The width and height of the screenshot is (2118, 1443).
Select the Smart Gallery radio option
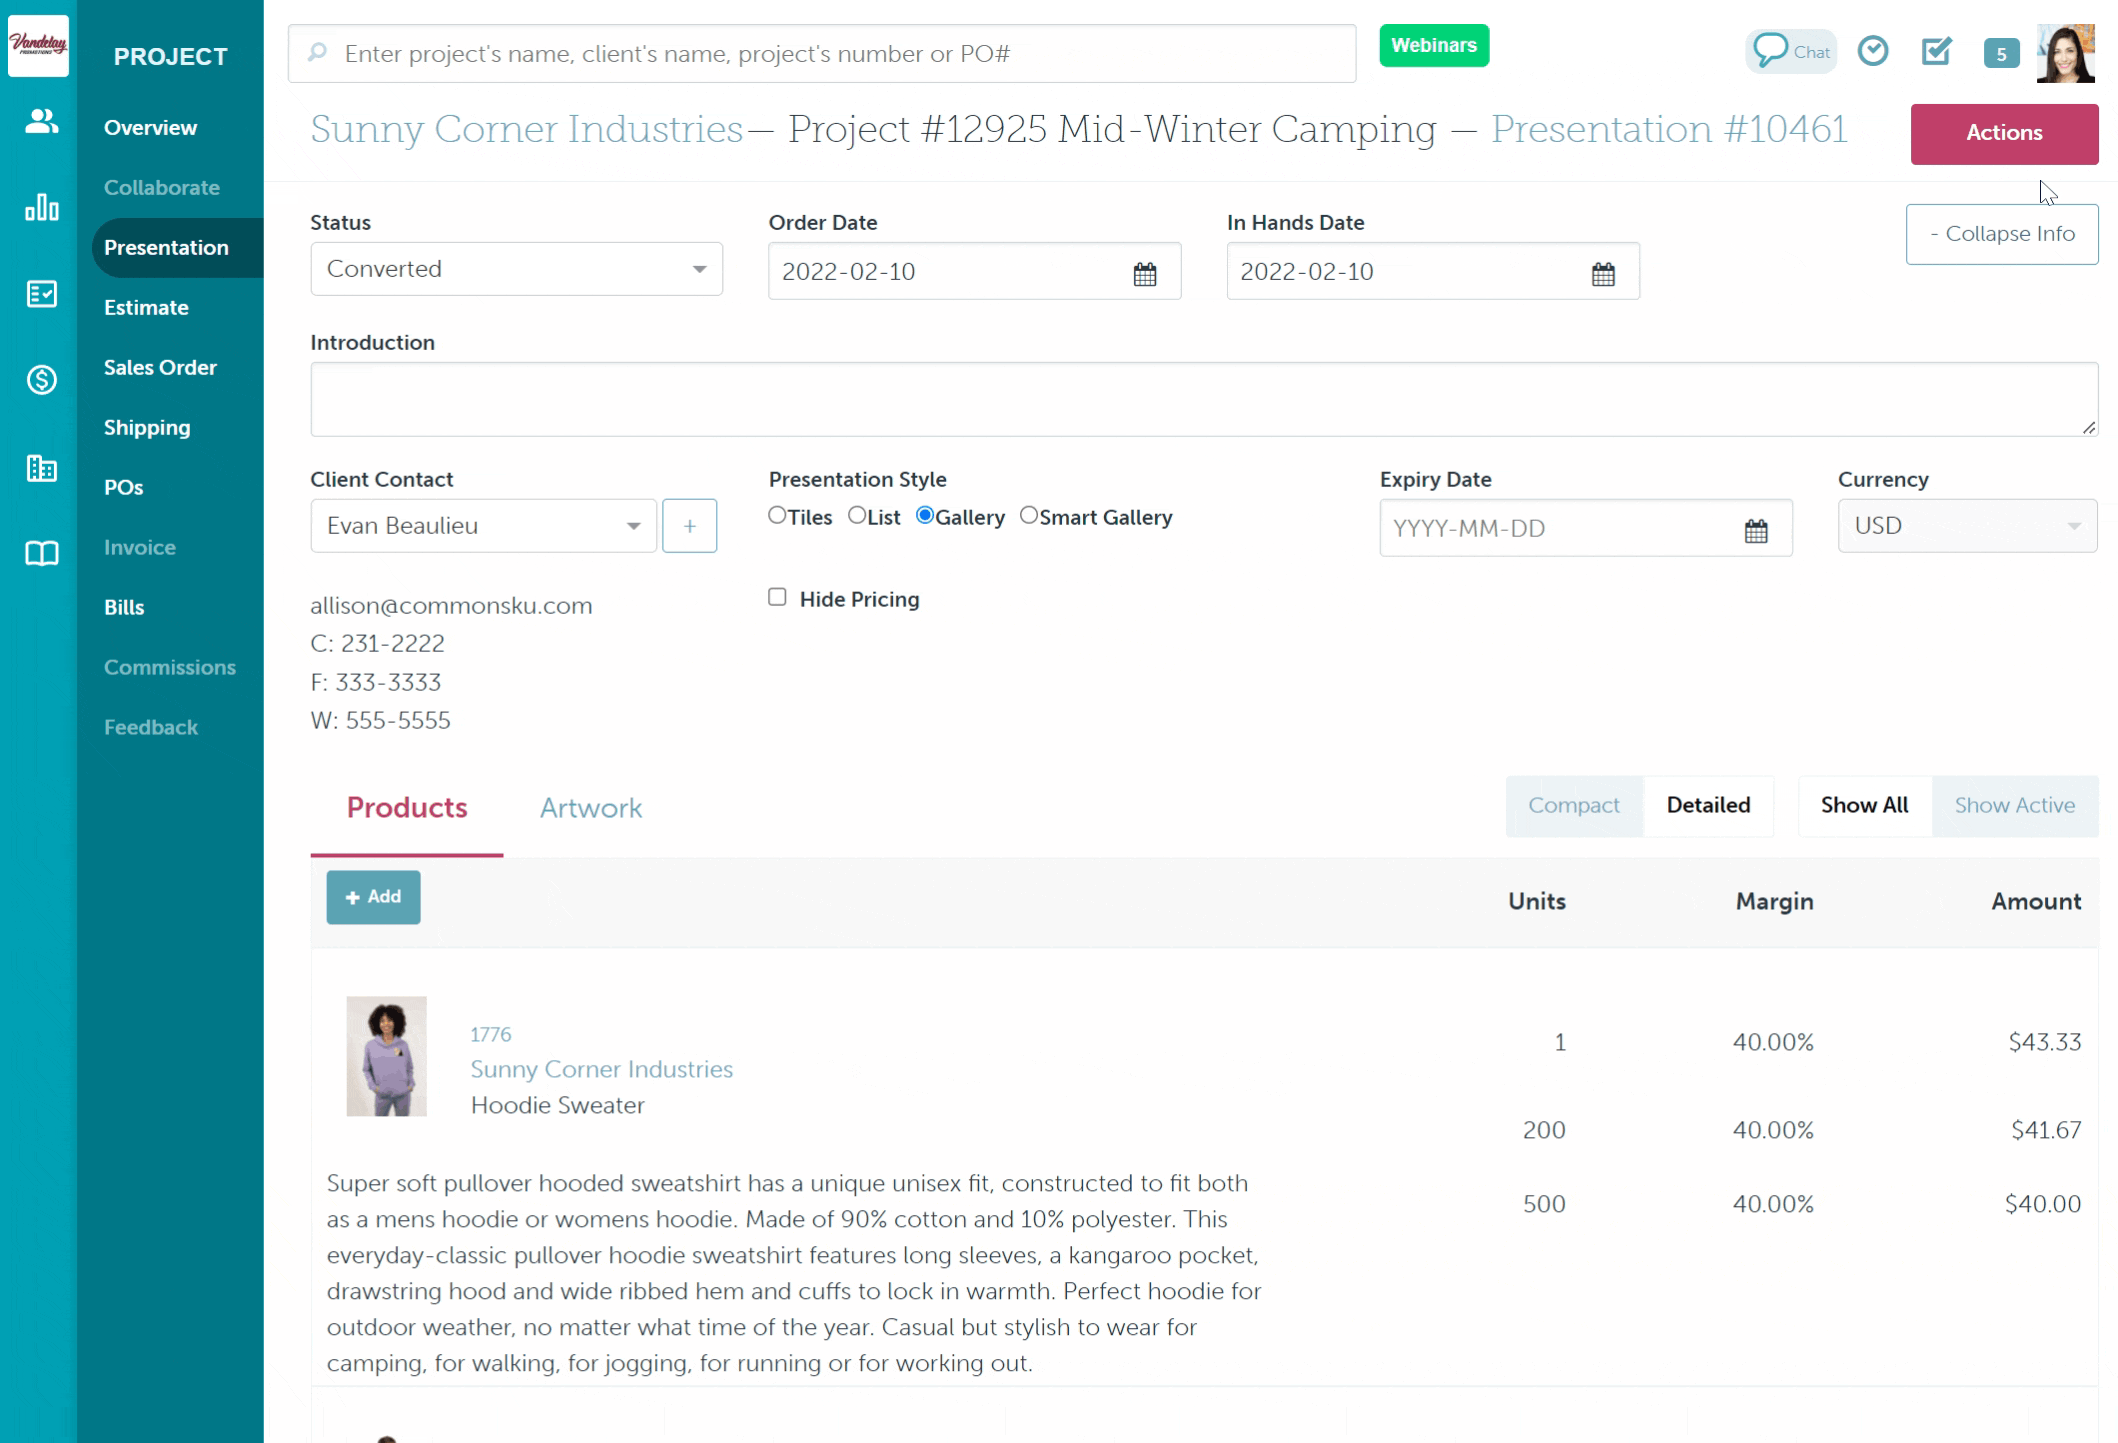point(1028,516)
